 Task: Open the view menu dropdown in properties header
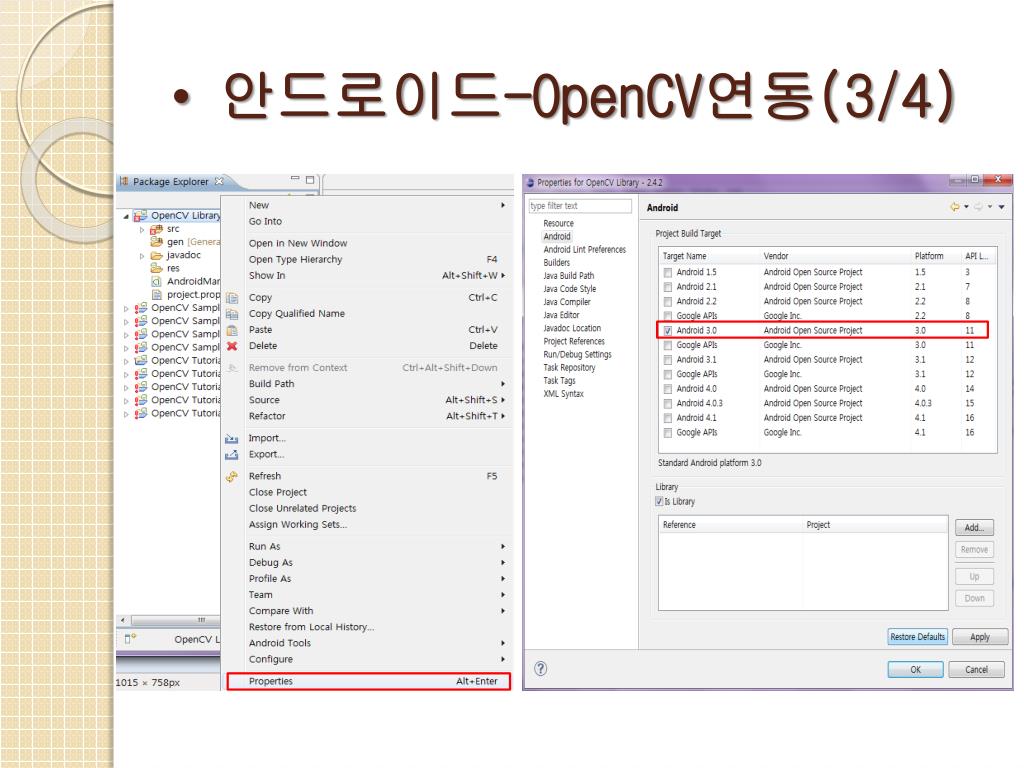1001,207
